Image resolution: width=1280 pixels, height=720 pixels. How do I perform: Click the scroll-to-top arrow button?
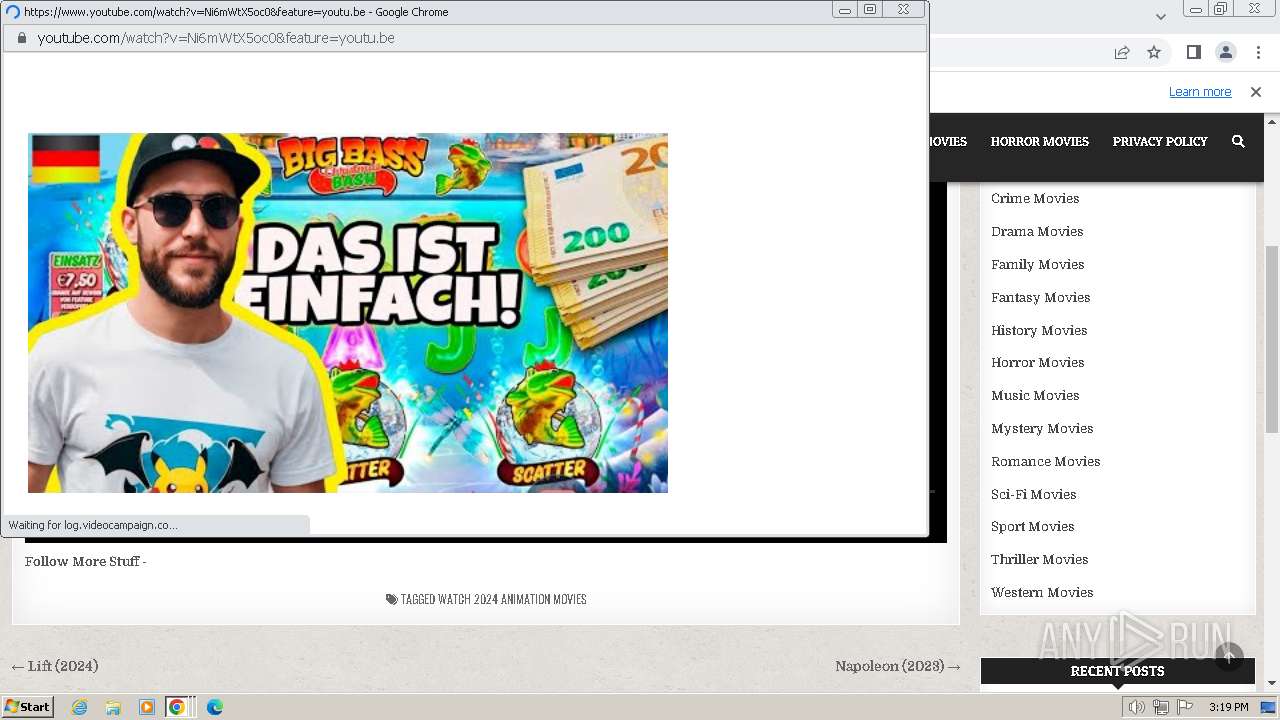click(1229, 657)
